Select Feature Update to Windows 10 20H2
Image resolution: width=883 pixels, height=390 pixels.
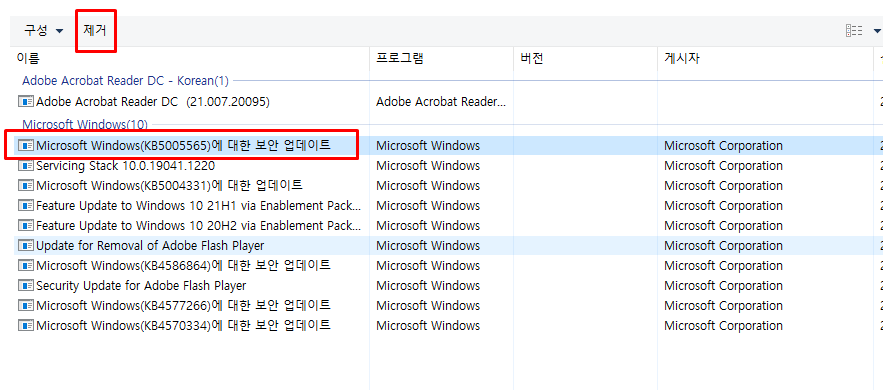[x=199, y=226]
